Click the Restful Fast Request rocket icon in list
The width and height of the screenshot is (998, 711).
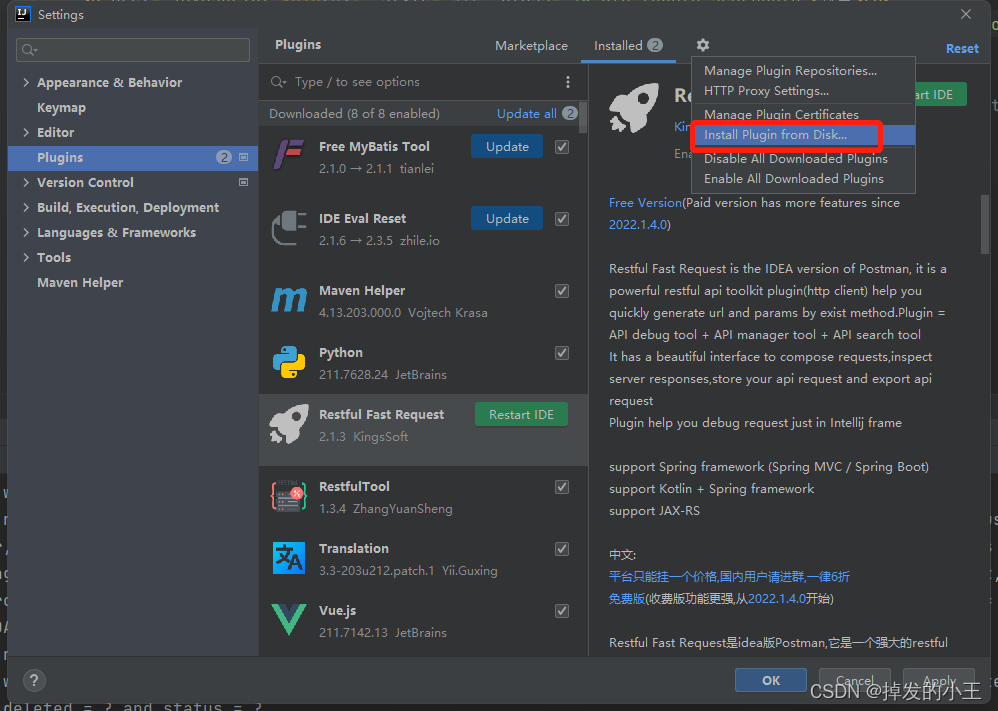pyautogui.click(x=289, y=423)
